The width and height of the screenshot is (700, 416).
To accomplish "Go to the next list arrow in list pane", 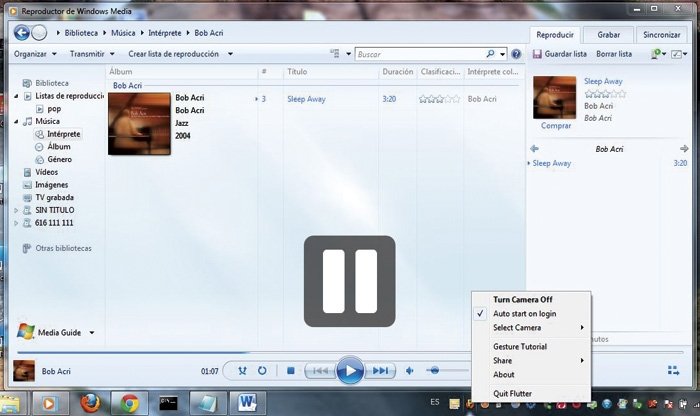I will pos(684,149).
